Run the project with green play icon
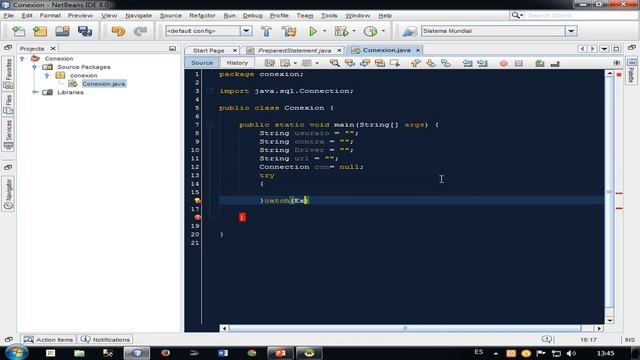This screenshot has height=360, width=640. click(x=313, y=31)
